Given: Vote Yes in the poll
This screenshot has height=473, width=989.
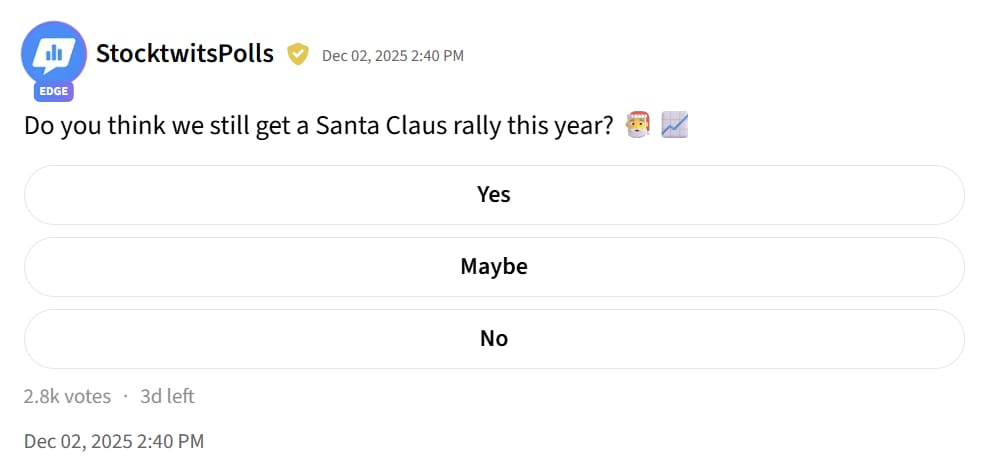Looking at the screenshot, I should click(494, 194).
